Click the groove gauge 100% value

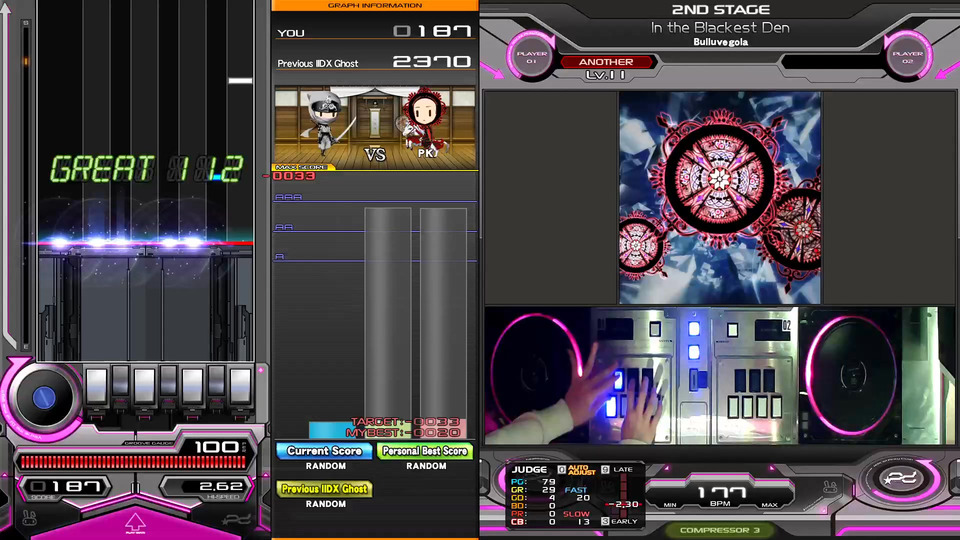[x=219, y=448]
